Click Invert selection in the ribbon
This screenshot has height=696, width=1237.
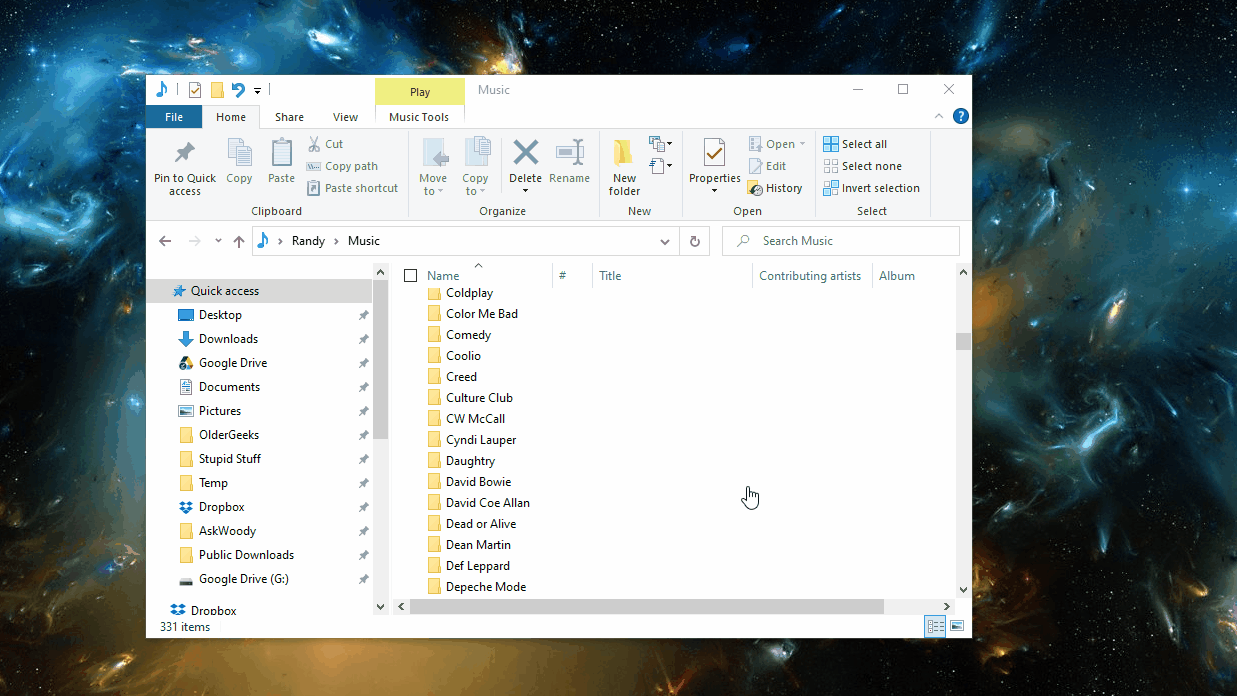(x=871, y=188)
